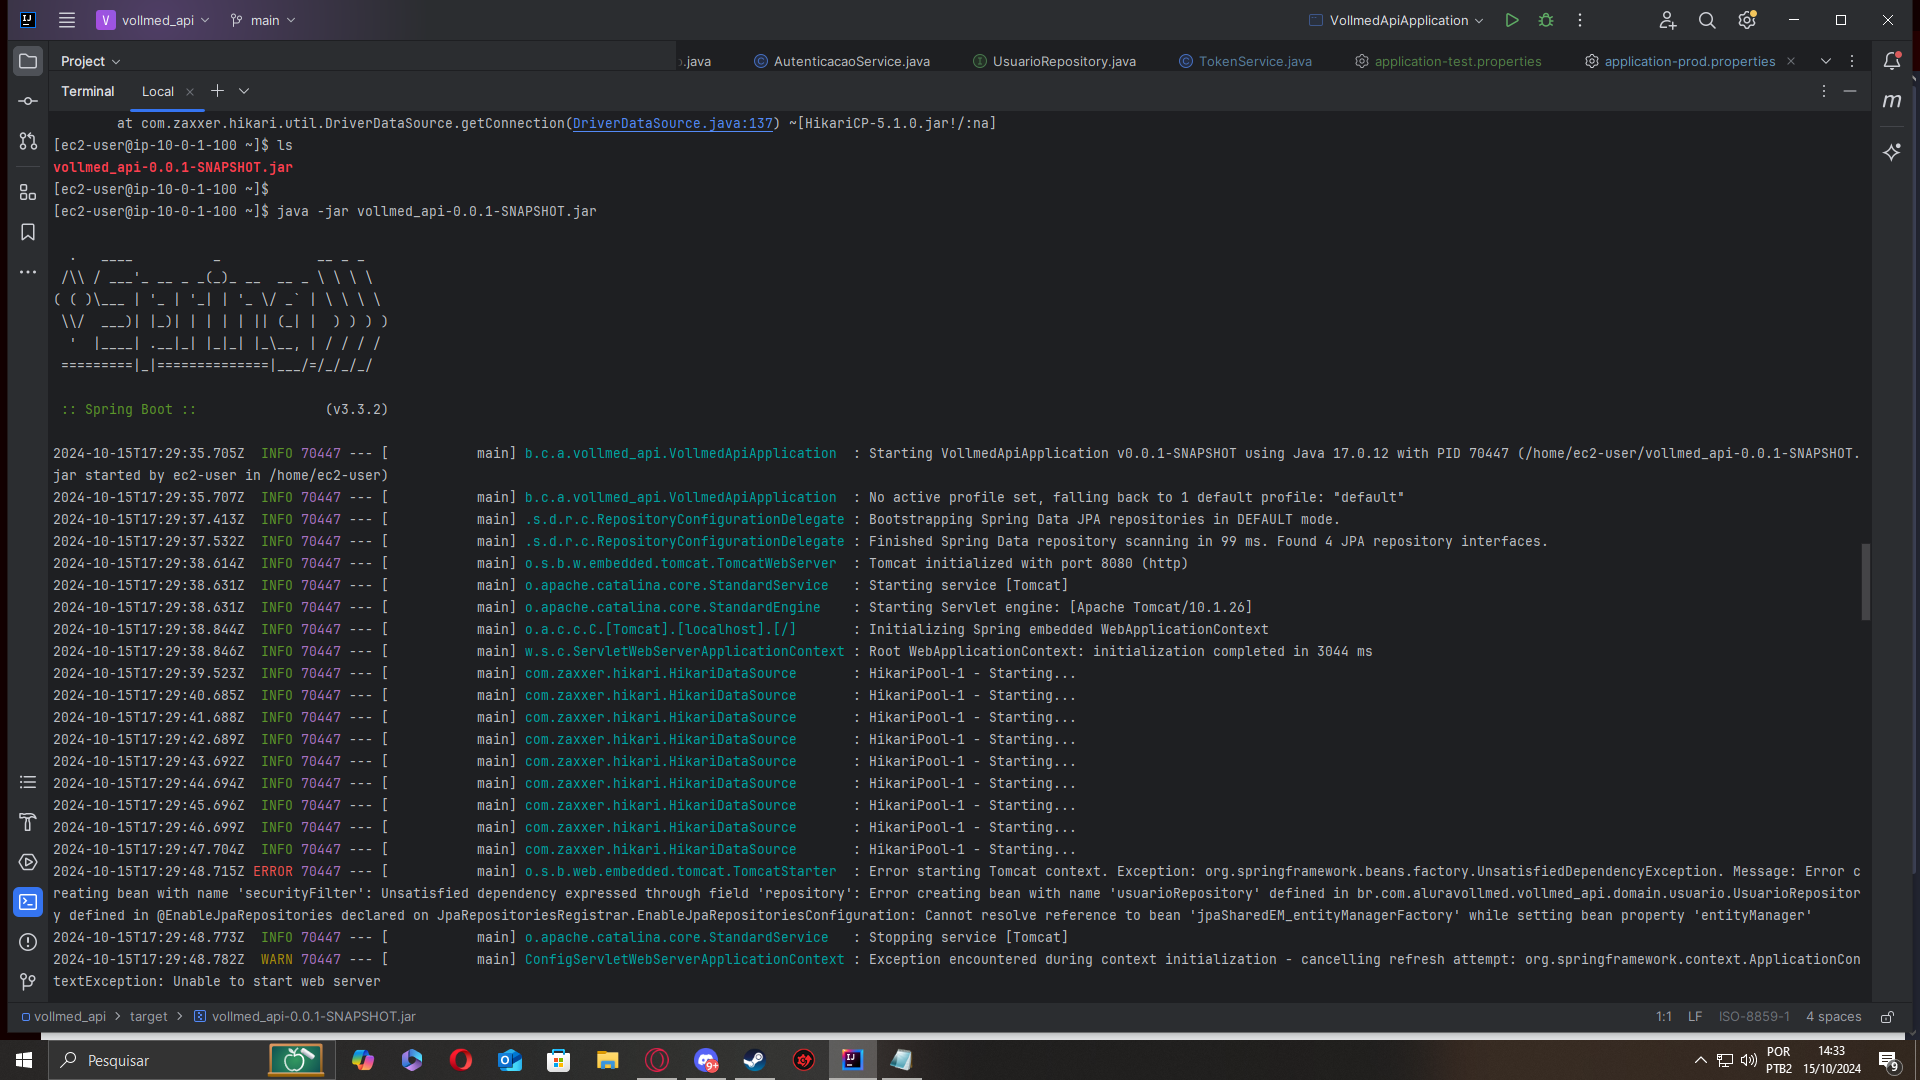Open AI Assistant sparkle icon
The height and width of the screenshot is (1080, 1920).
[x=1892, y=152]
